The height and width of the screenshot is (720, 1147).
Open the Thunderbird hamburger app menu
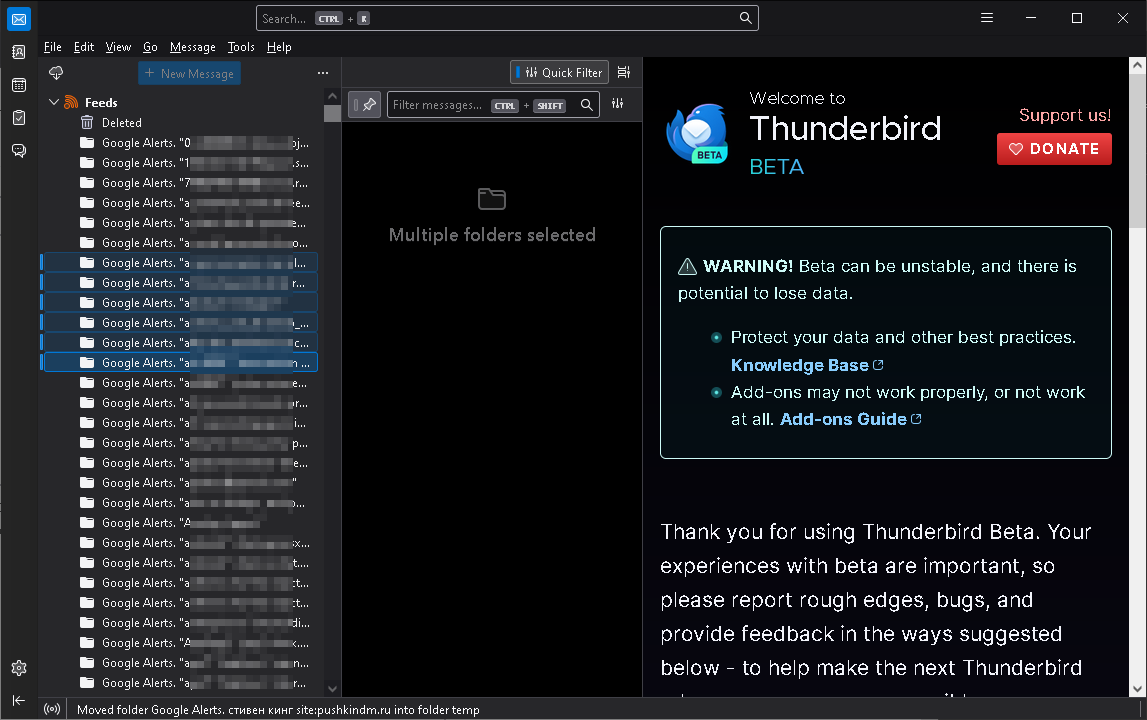(x=987, y=18)
